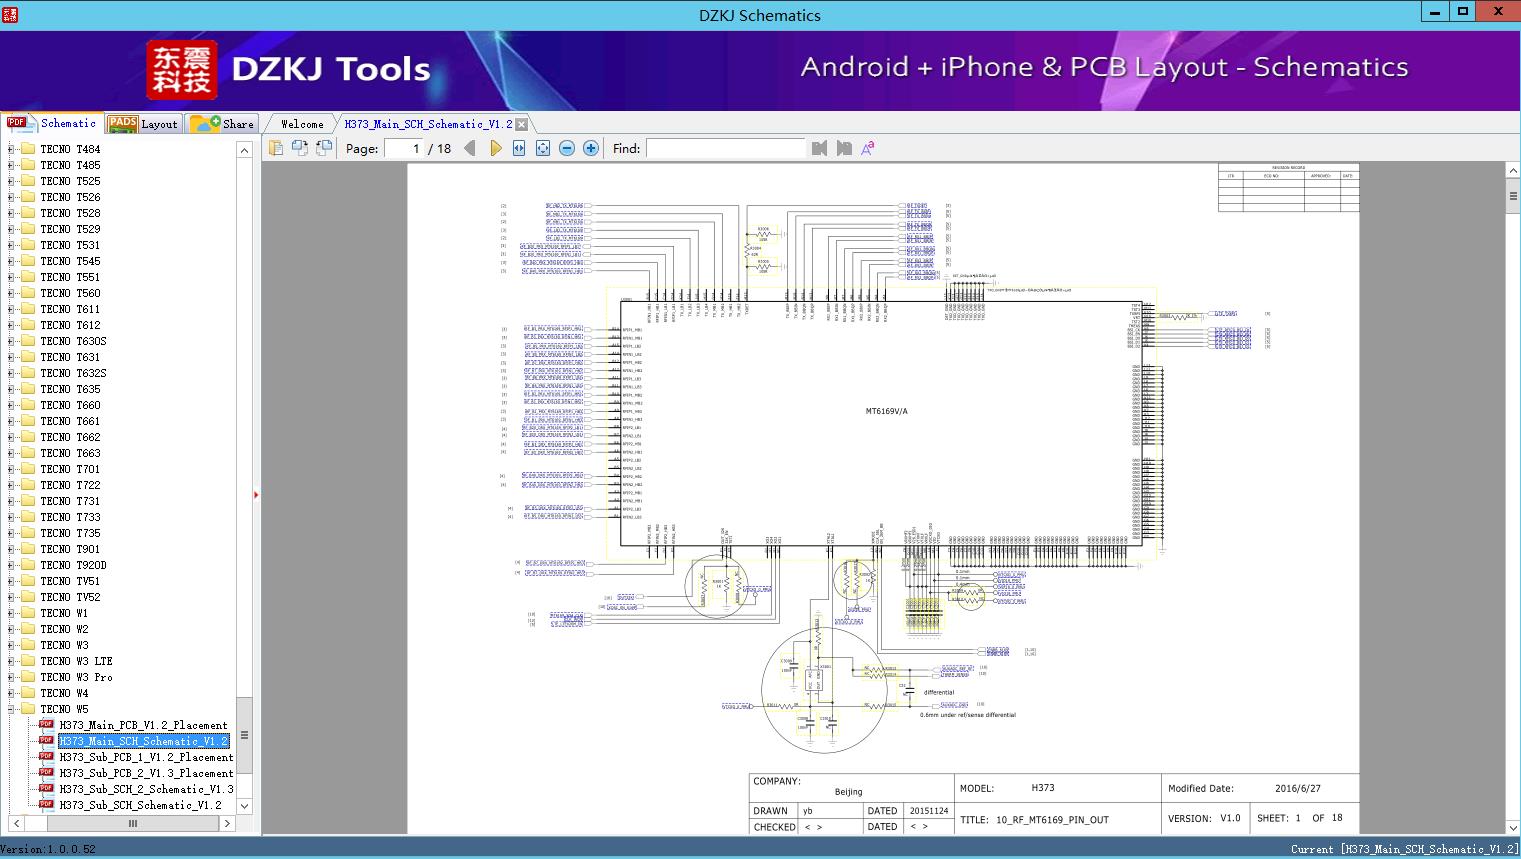Viewport: 1521px width, 859px height.
Task: Zoom out with the minus icon
Action: pos(567,148)
